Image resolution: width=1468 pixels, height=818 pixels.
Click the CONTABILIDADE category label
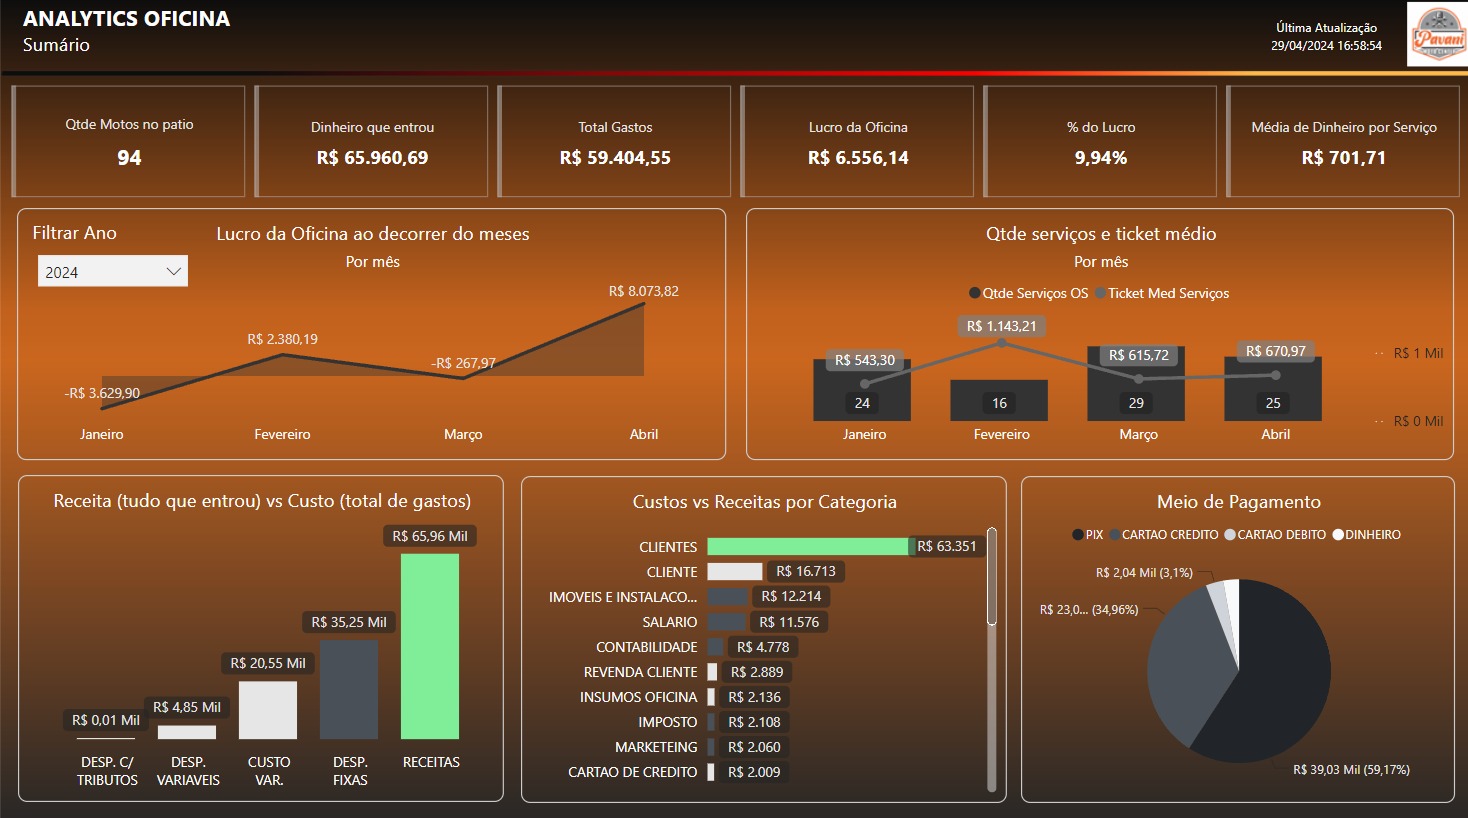click(x=647, y=647)
